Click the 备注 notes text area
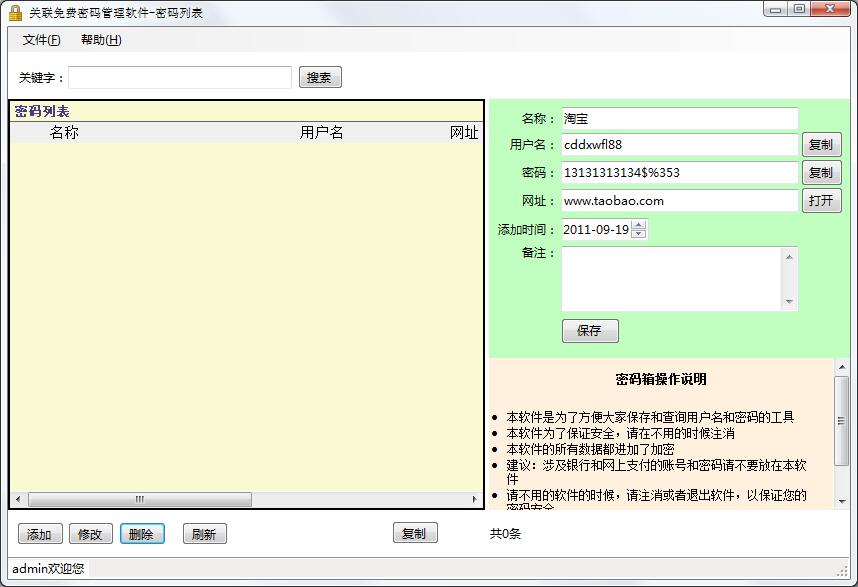 pyautogui.click(x=672, y=279)
